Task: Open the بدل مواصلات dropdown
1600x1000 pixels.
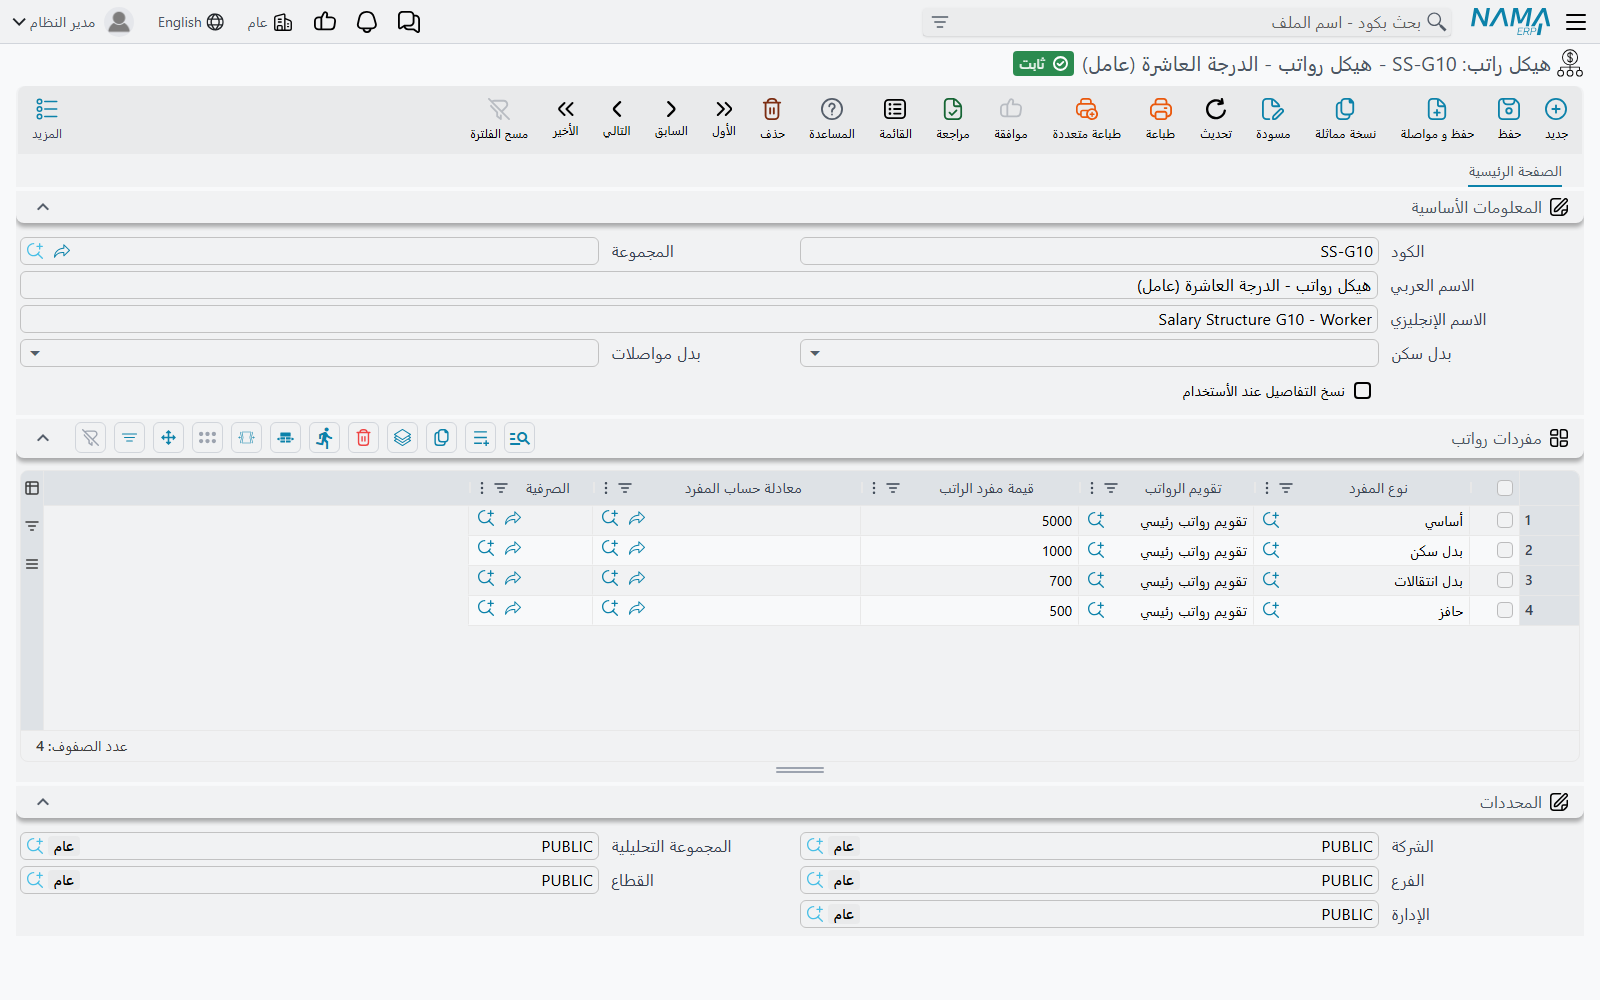Action: 309,353
